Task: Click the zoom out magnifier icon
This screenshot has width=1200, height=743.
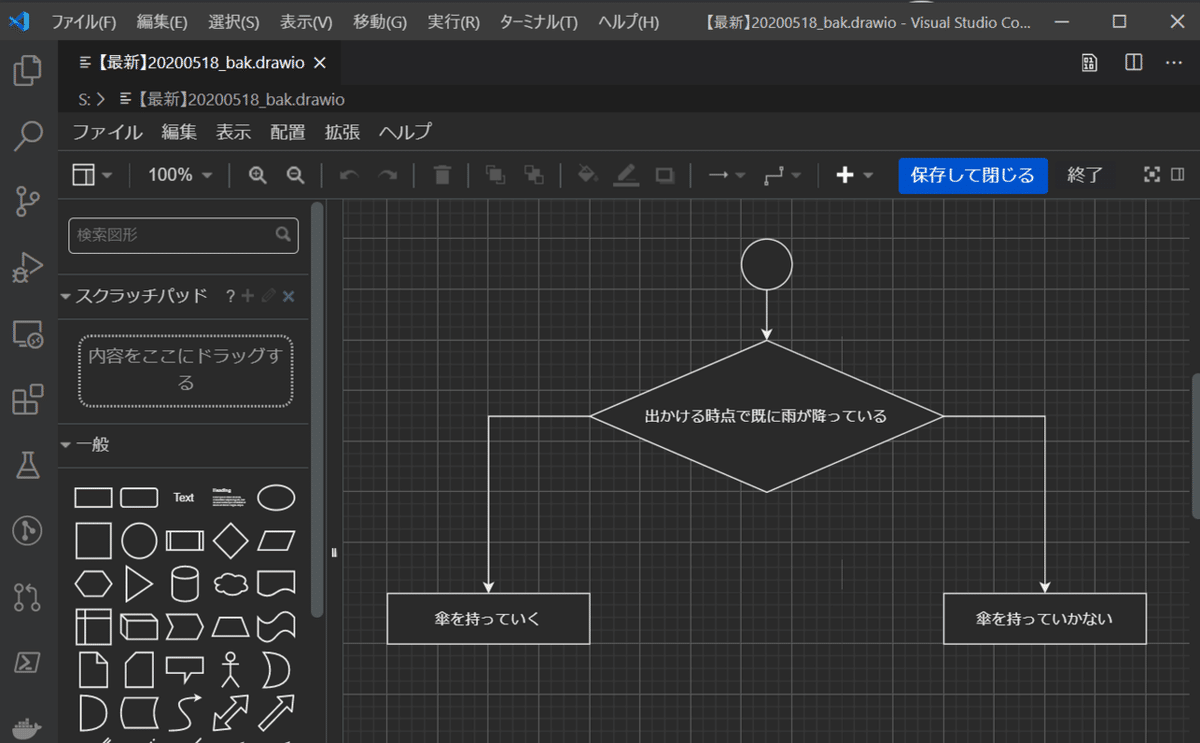Action: 295,175
